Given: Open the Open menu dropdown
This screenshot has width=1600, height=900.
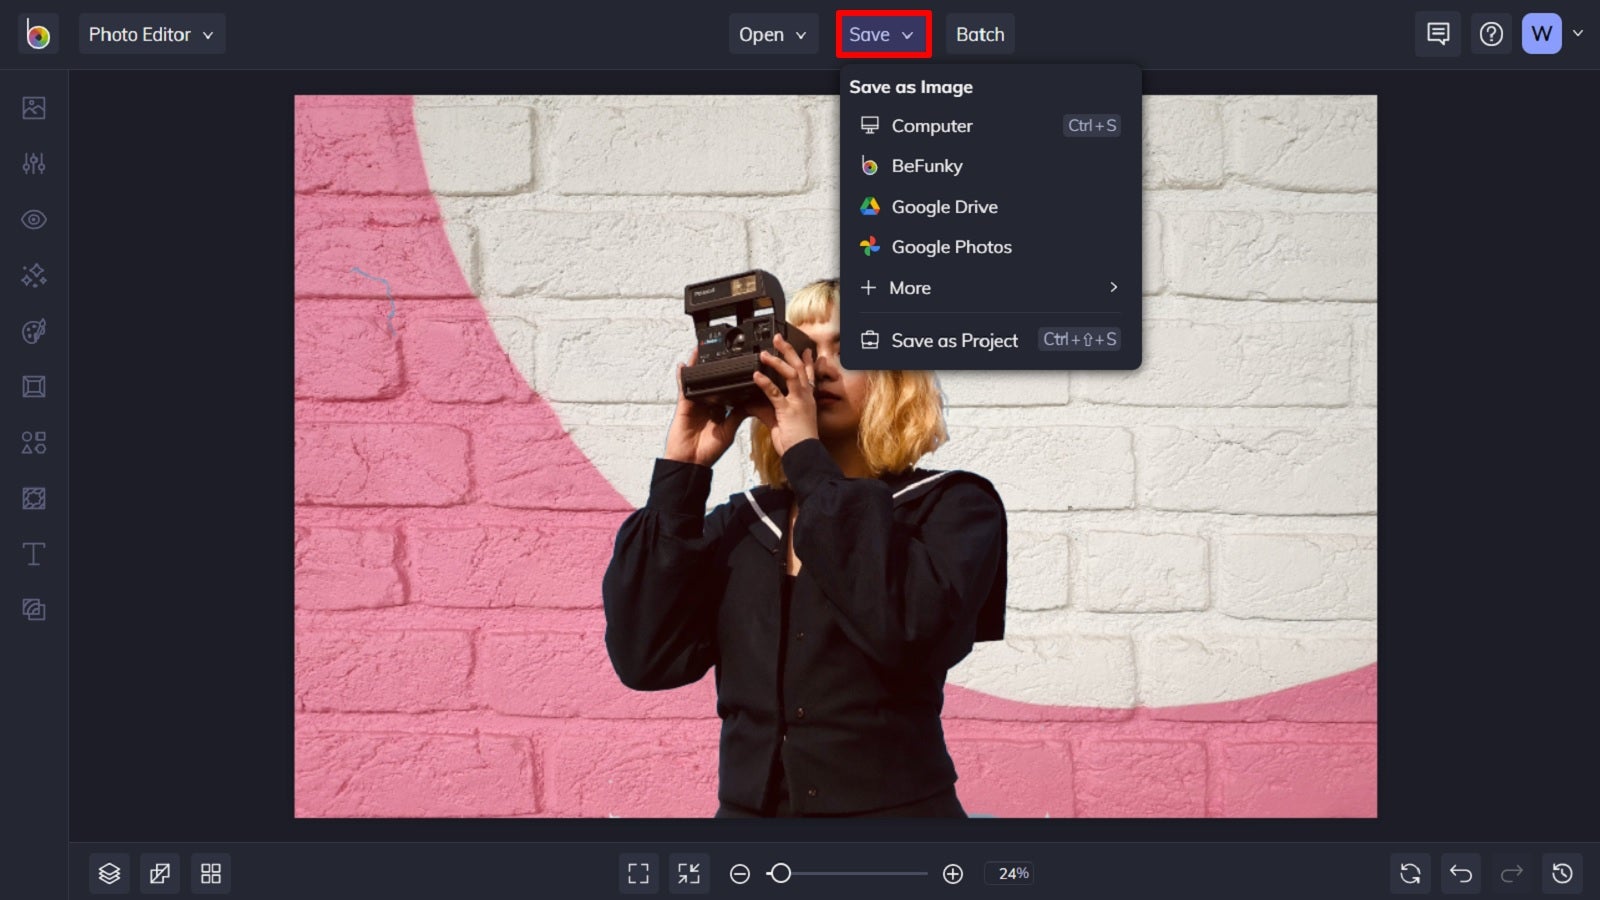Looking at the screenshot, I should point(772,33).
